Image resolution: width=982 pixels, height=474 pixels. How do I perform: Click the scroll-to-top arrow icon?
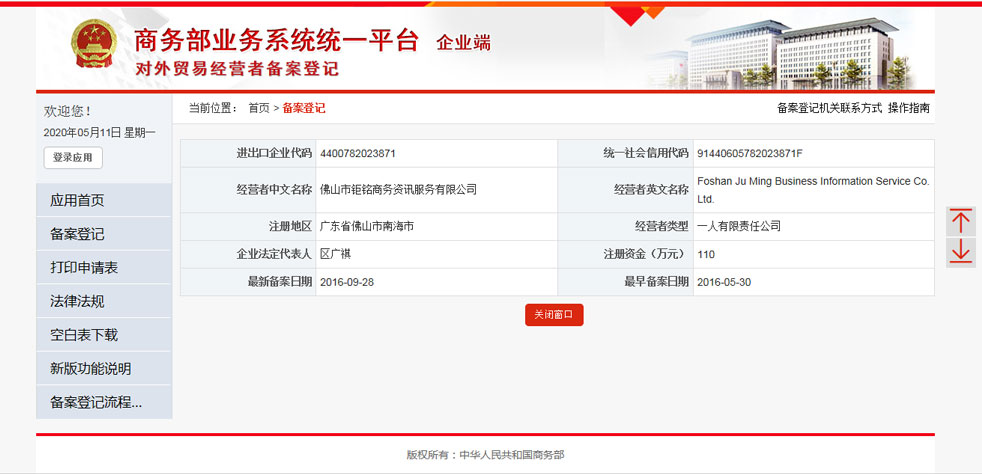pyautogui.click(x=960, y=222)
